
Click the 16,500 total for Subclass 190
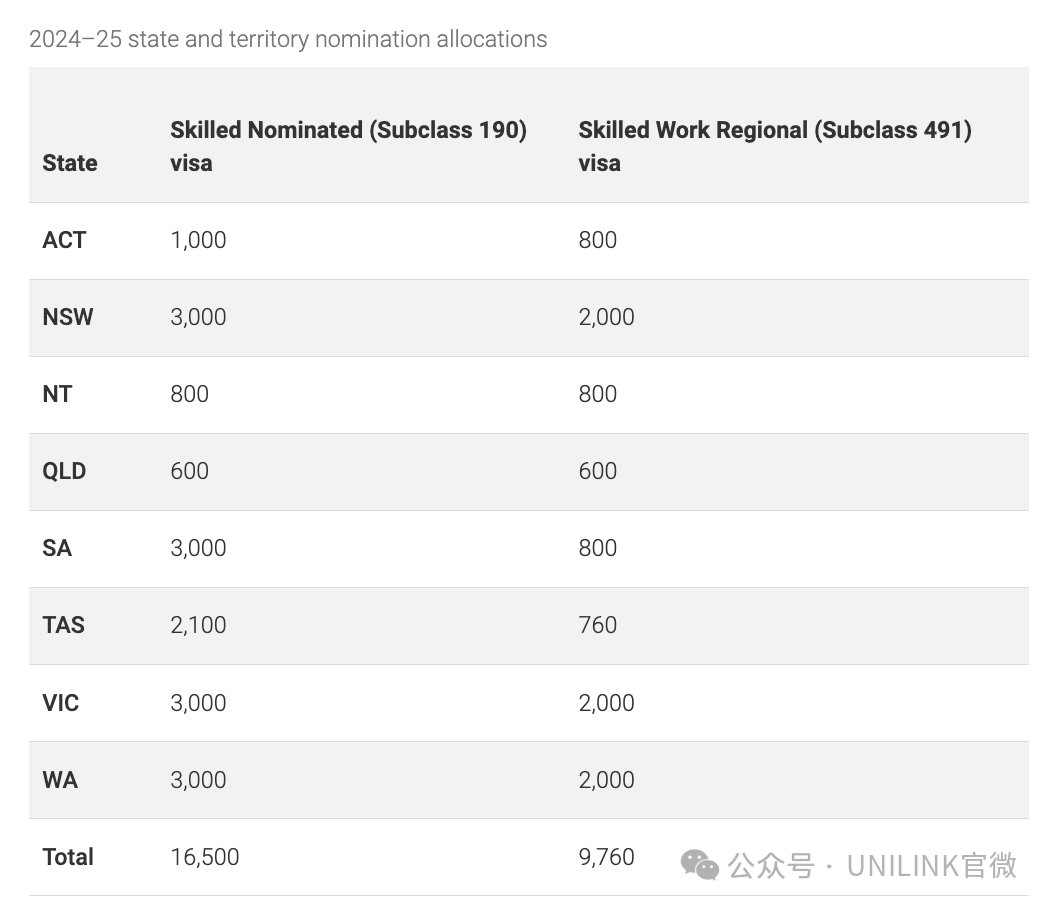[x=205, y=856]
